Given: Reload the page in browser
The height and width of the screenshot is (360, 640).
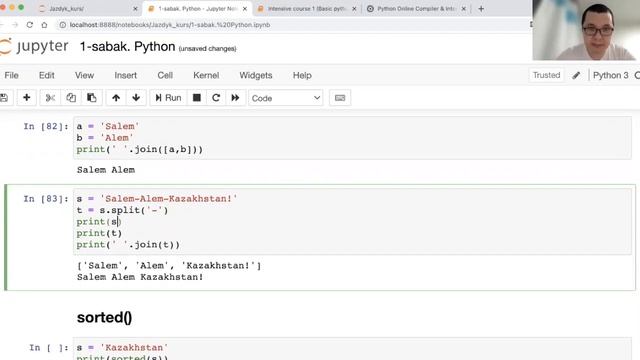Looking at the screenshot, I should pos(29,25).
